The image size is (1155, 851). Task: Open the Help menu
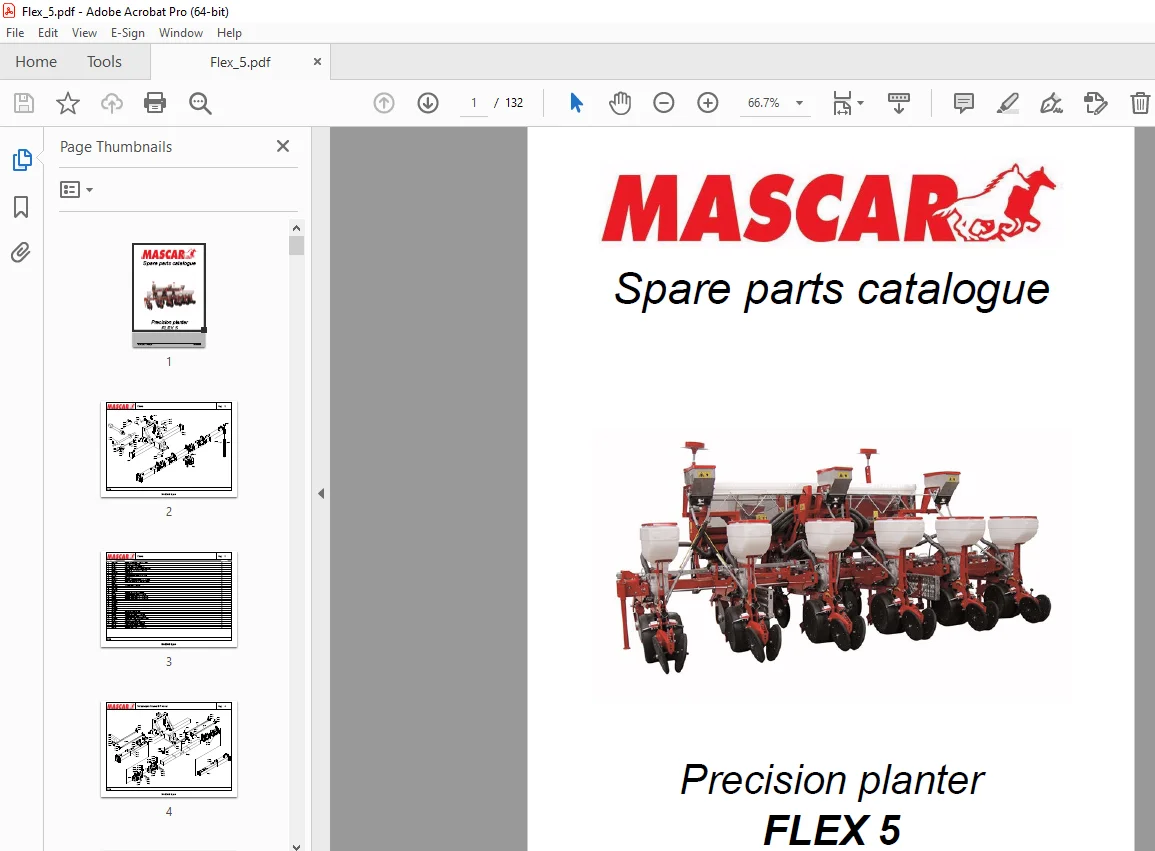pyautogui.click(x=229, y=33)
